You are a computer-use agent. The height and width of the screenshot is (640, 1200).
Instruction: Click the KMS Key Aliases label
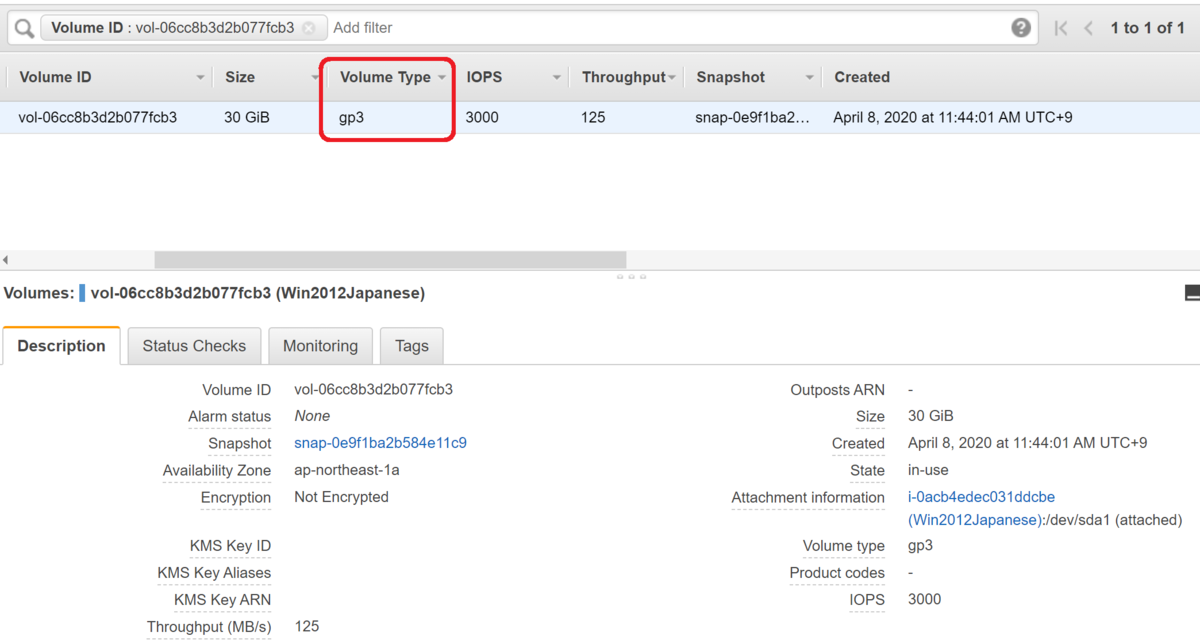point(214,573)
